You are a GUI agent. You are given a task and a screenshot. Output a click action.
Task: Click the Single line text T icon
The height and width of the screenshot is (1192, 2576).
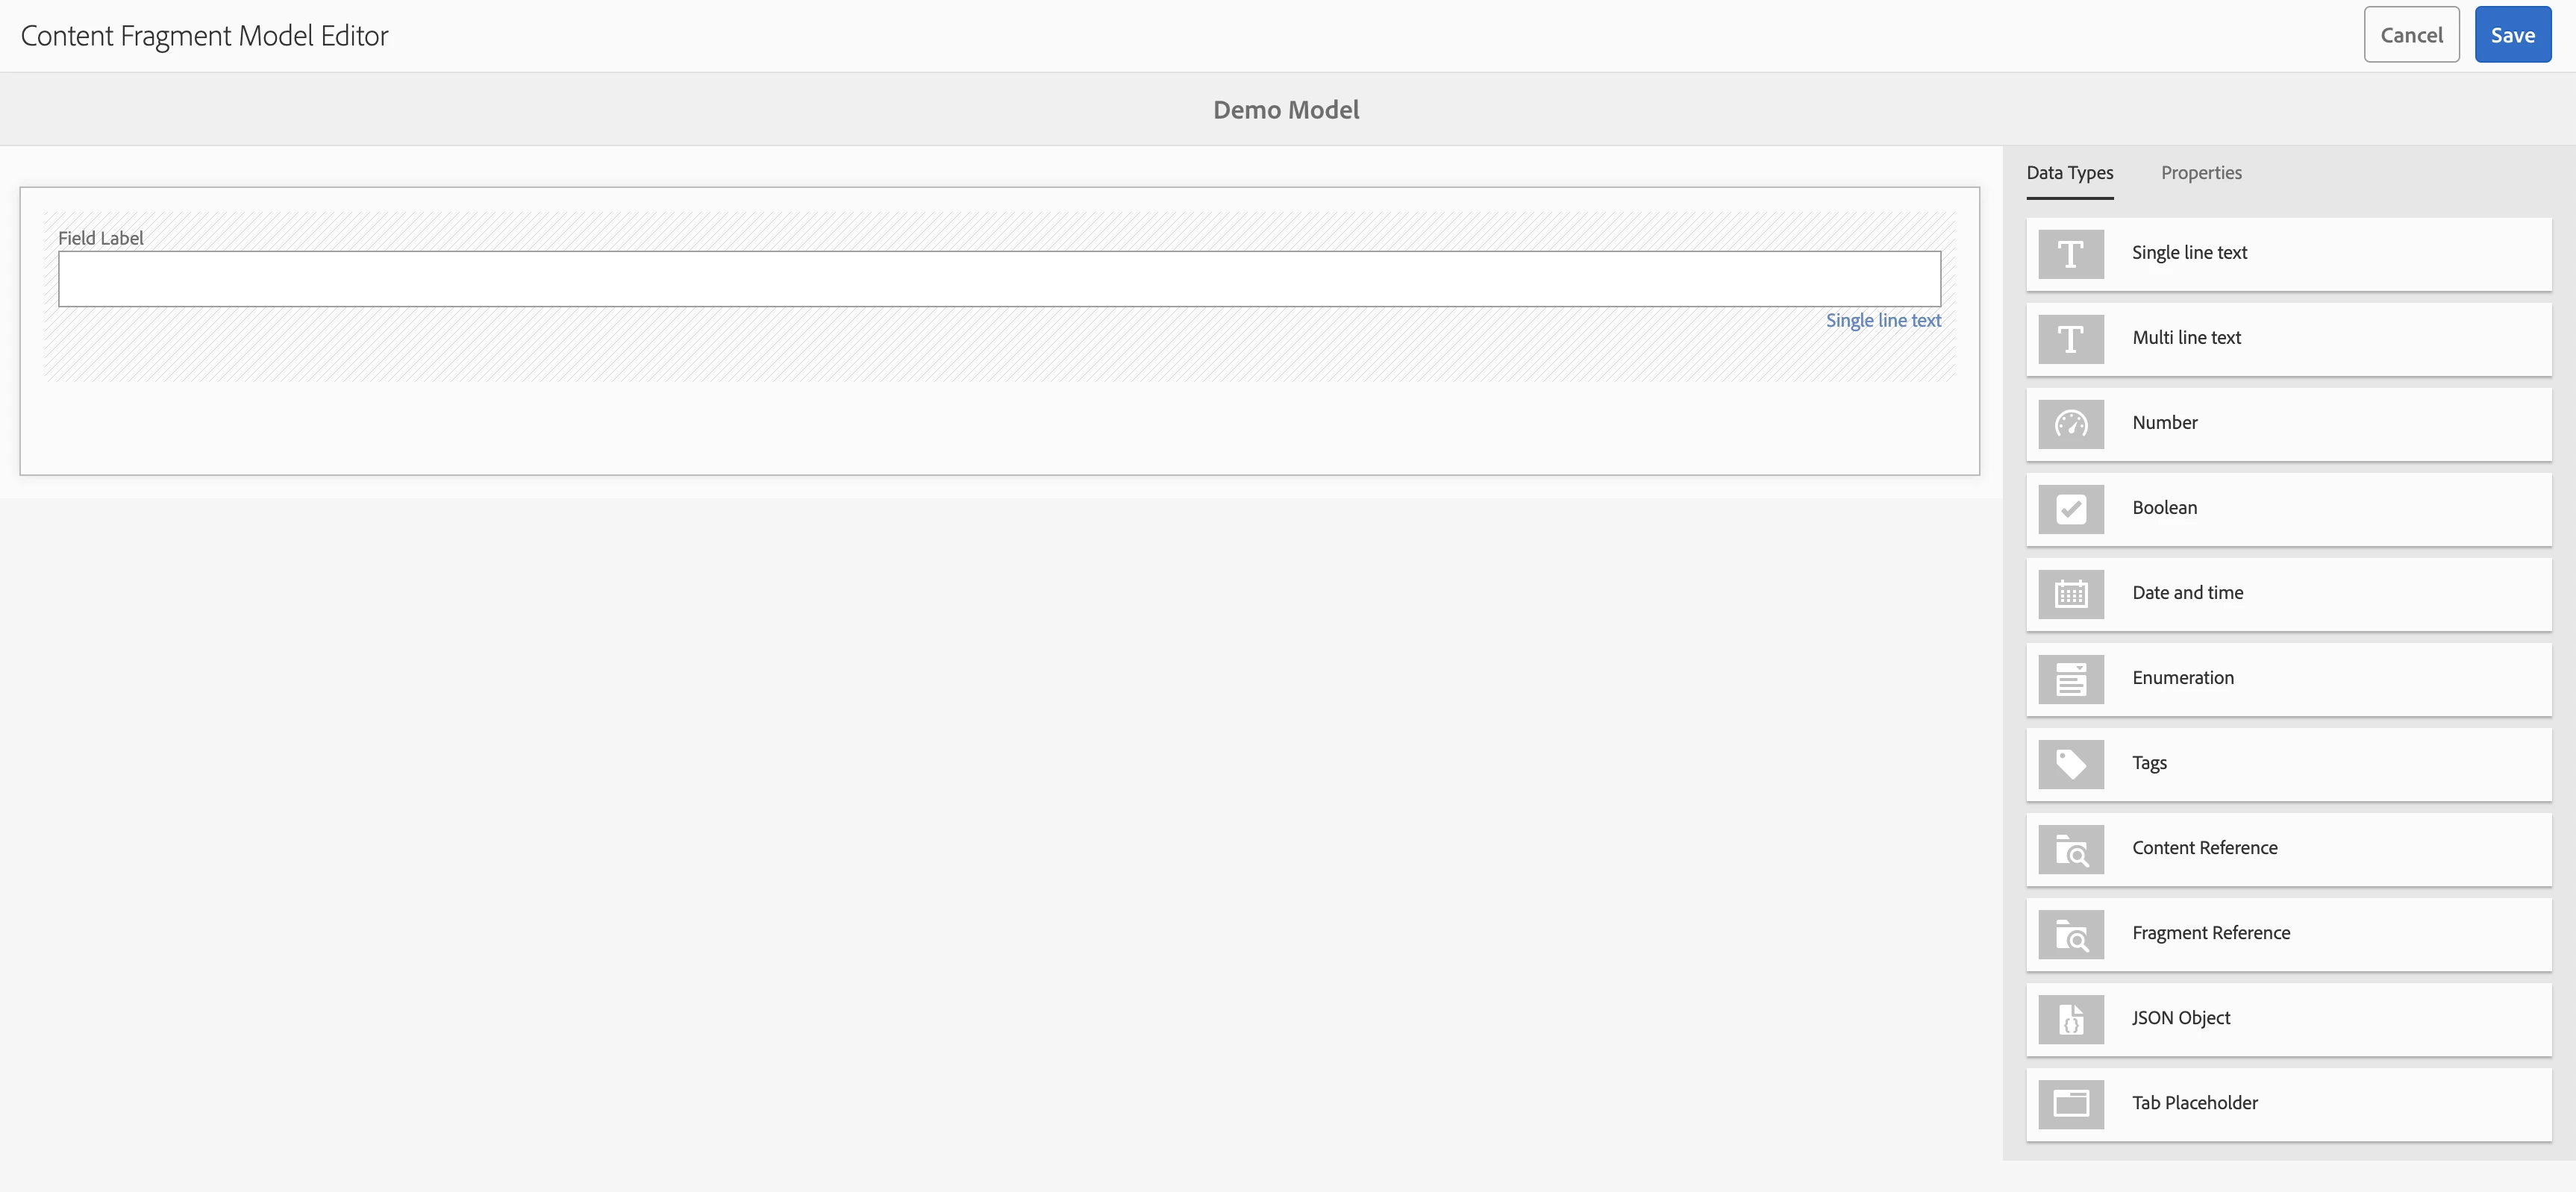pyautogui.click(x=2070, y=254)
